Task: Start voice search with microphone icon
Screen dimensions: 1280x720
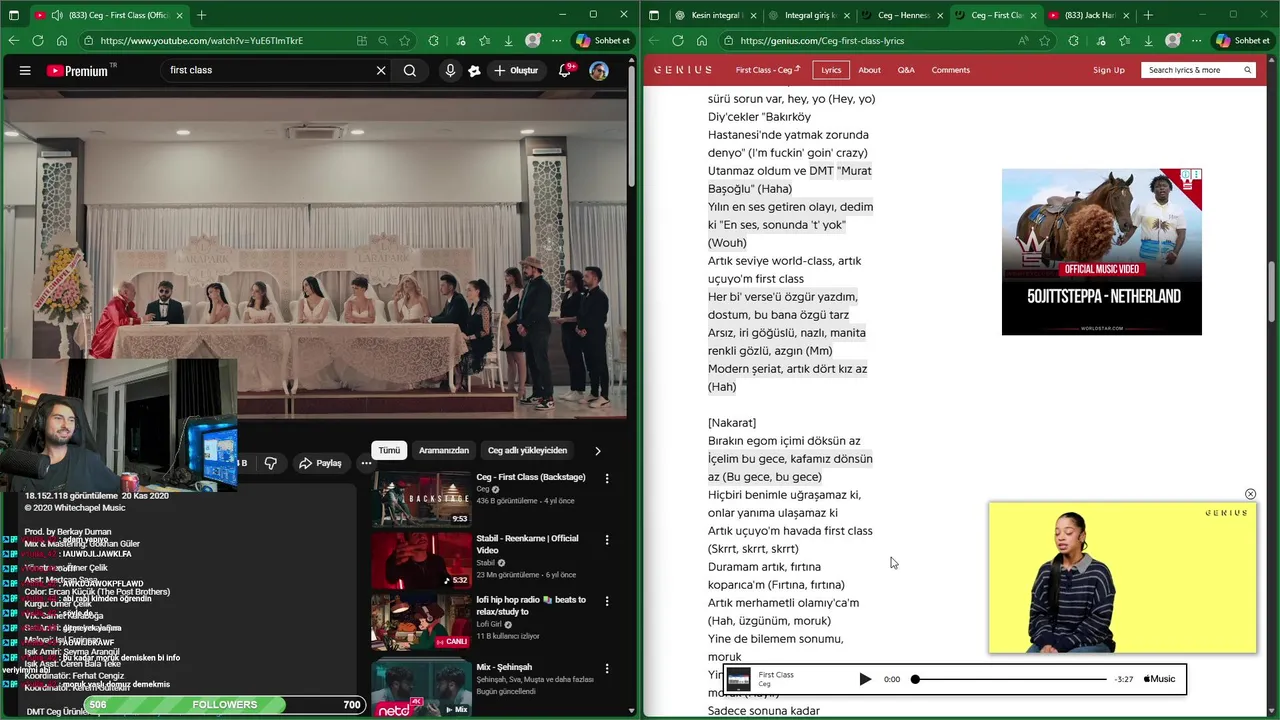Action: [x=450, y=71]
